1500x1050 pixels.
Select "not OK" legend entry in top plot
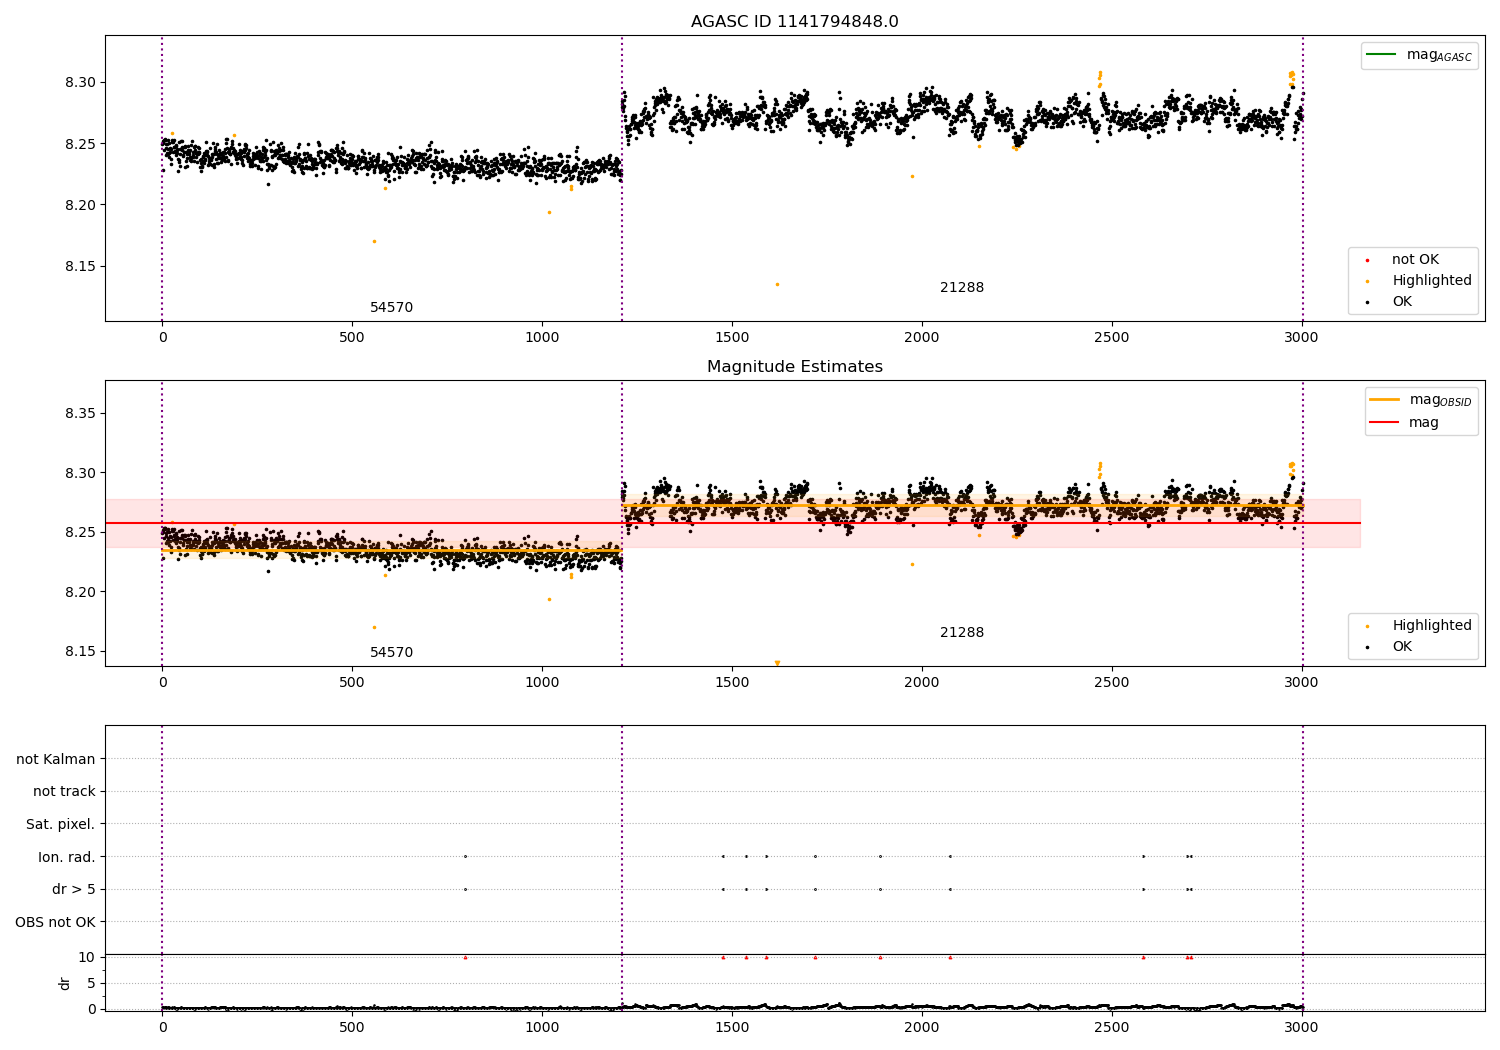point(1415,260)
